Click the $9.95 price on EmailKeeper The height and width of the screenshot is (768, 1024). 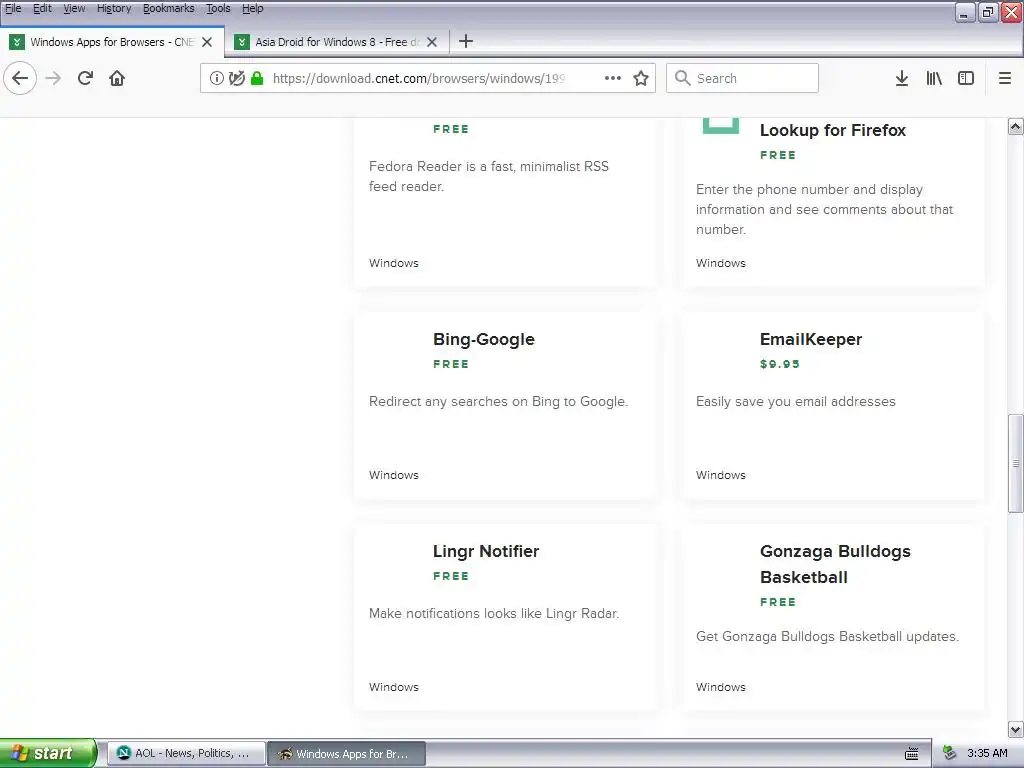pos(780,364)
